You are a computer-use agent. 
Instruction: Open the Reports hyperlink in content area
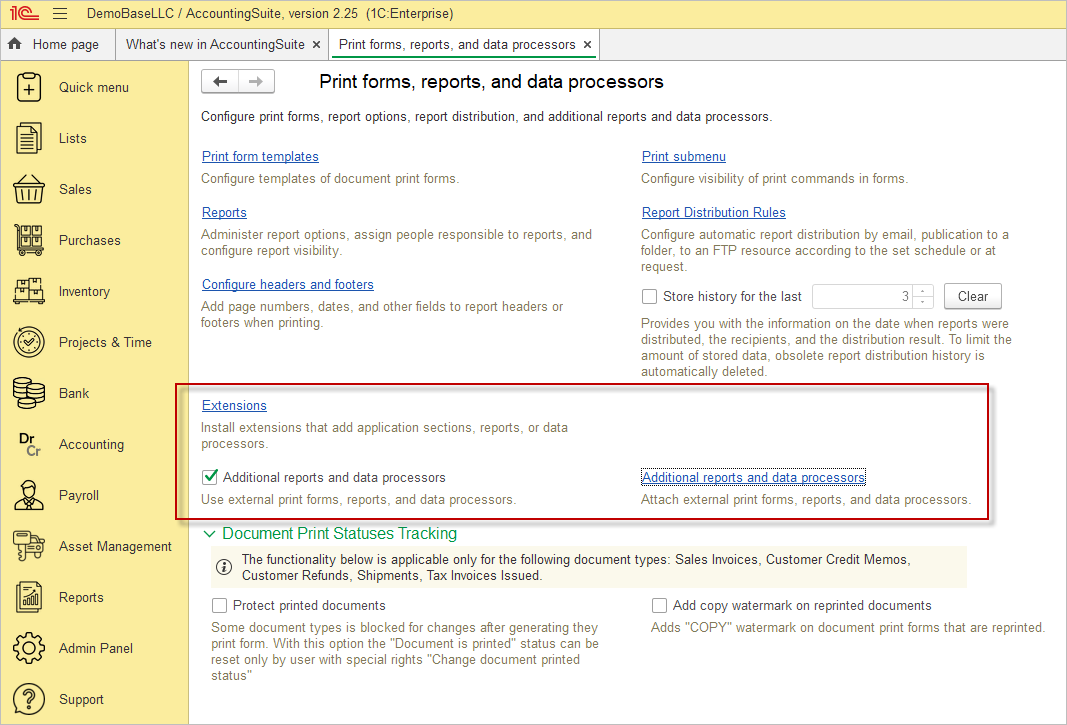tap(224, 212)
